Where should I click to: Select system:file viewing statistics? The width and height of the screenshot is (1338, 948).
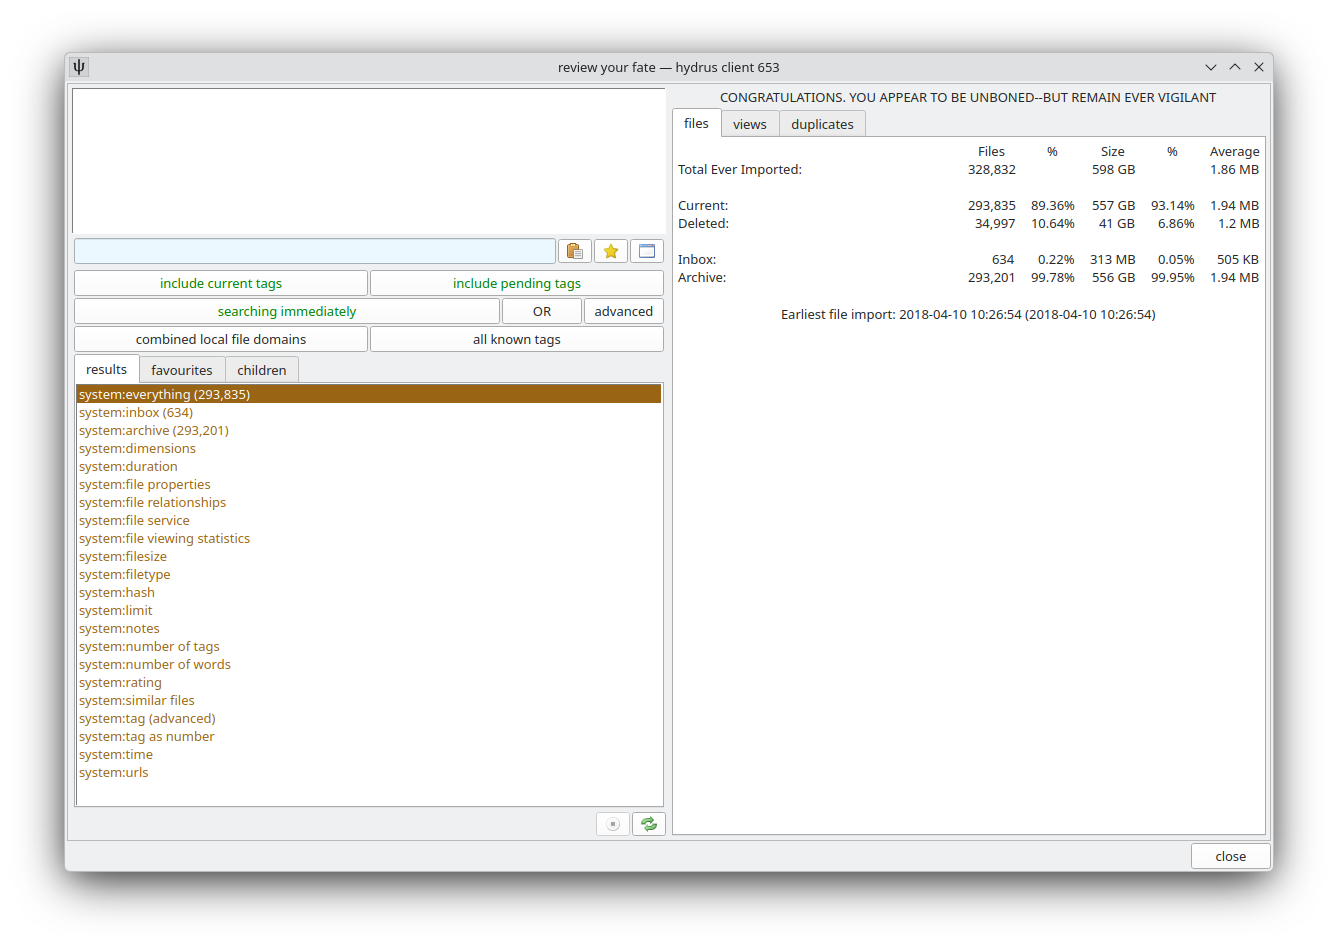(x=369, y=538)
